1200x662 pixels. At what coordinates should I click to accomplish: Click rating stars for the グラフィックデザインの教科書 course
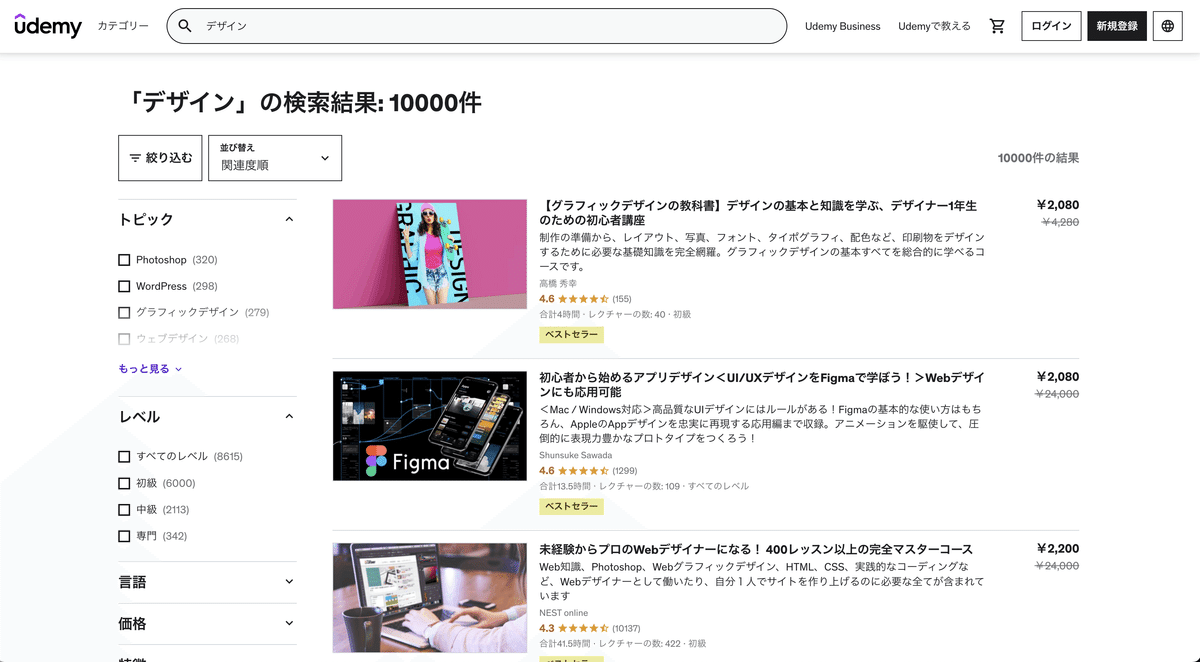(583, 299)
